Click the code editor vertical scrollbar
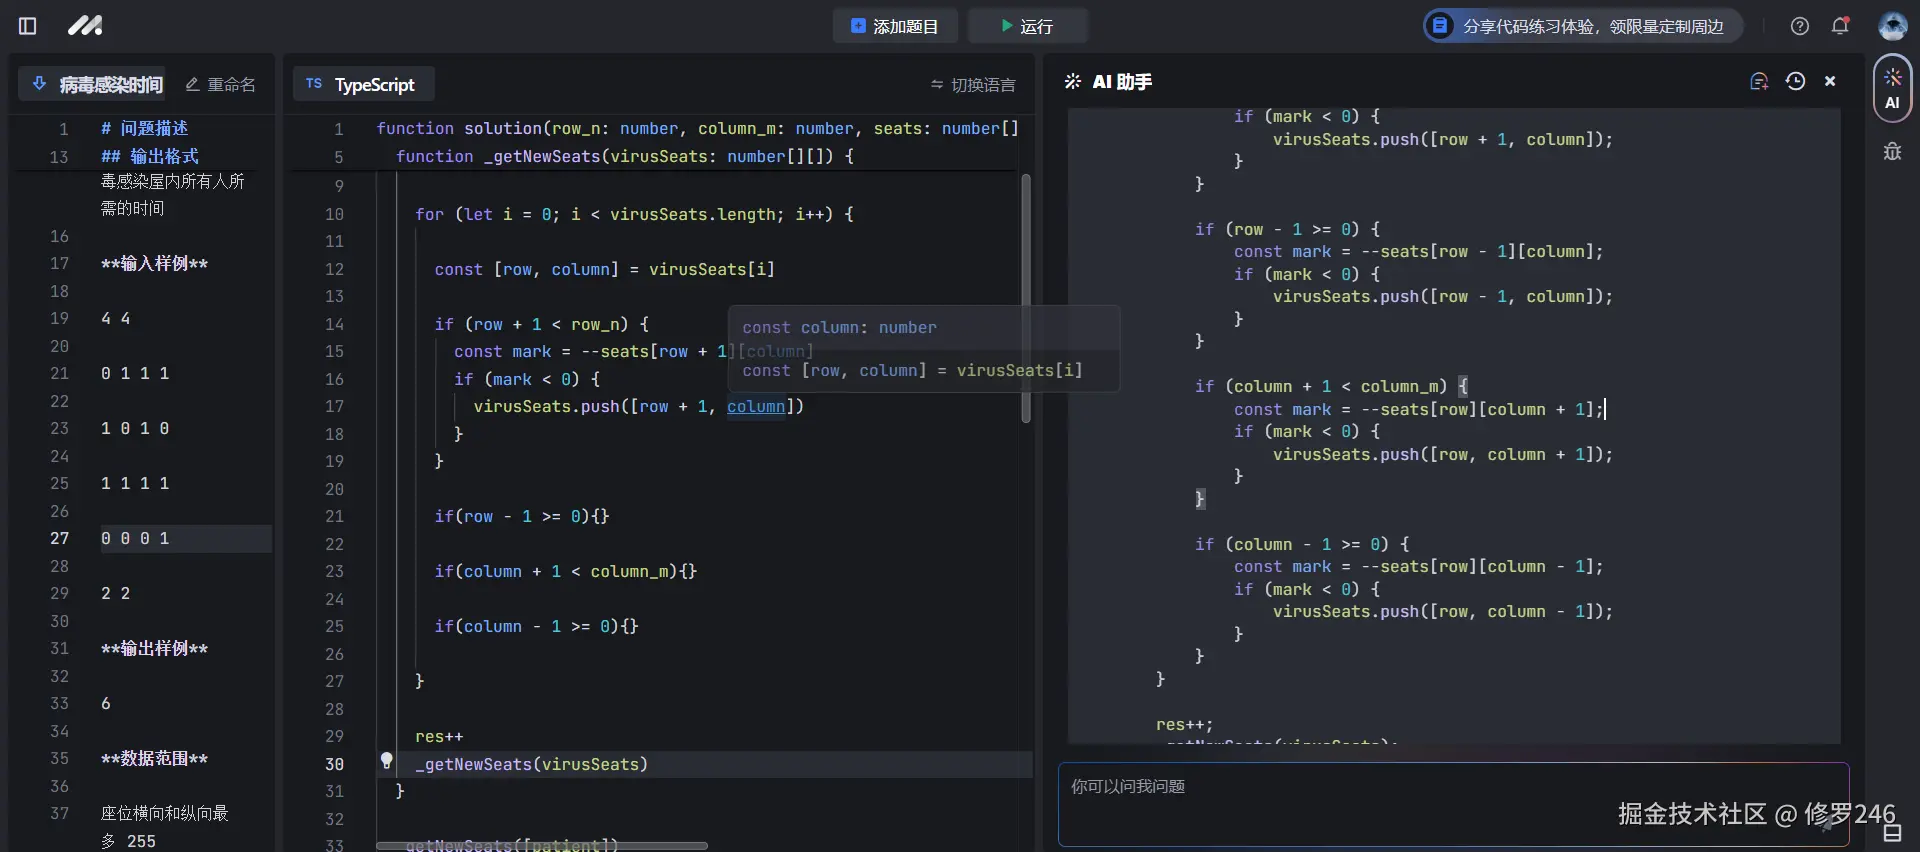Viewport: 1920px width, 852px height. (x=1026, y=298)
